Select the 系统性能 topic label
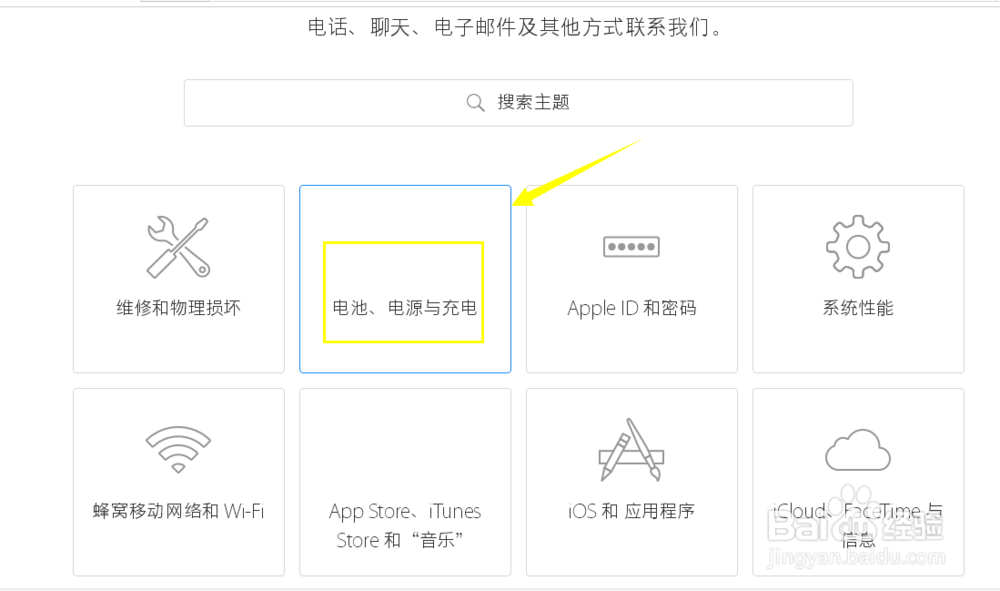This screenshot has height=591, width=1000. point(858,309)
